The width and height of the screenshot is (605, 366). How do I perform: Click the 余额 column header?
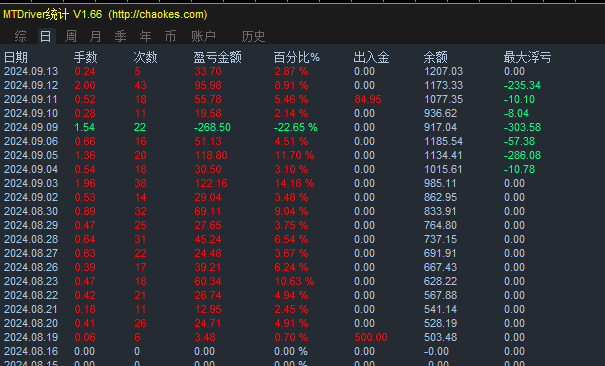436,57
